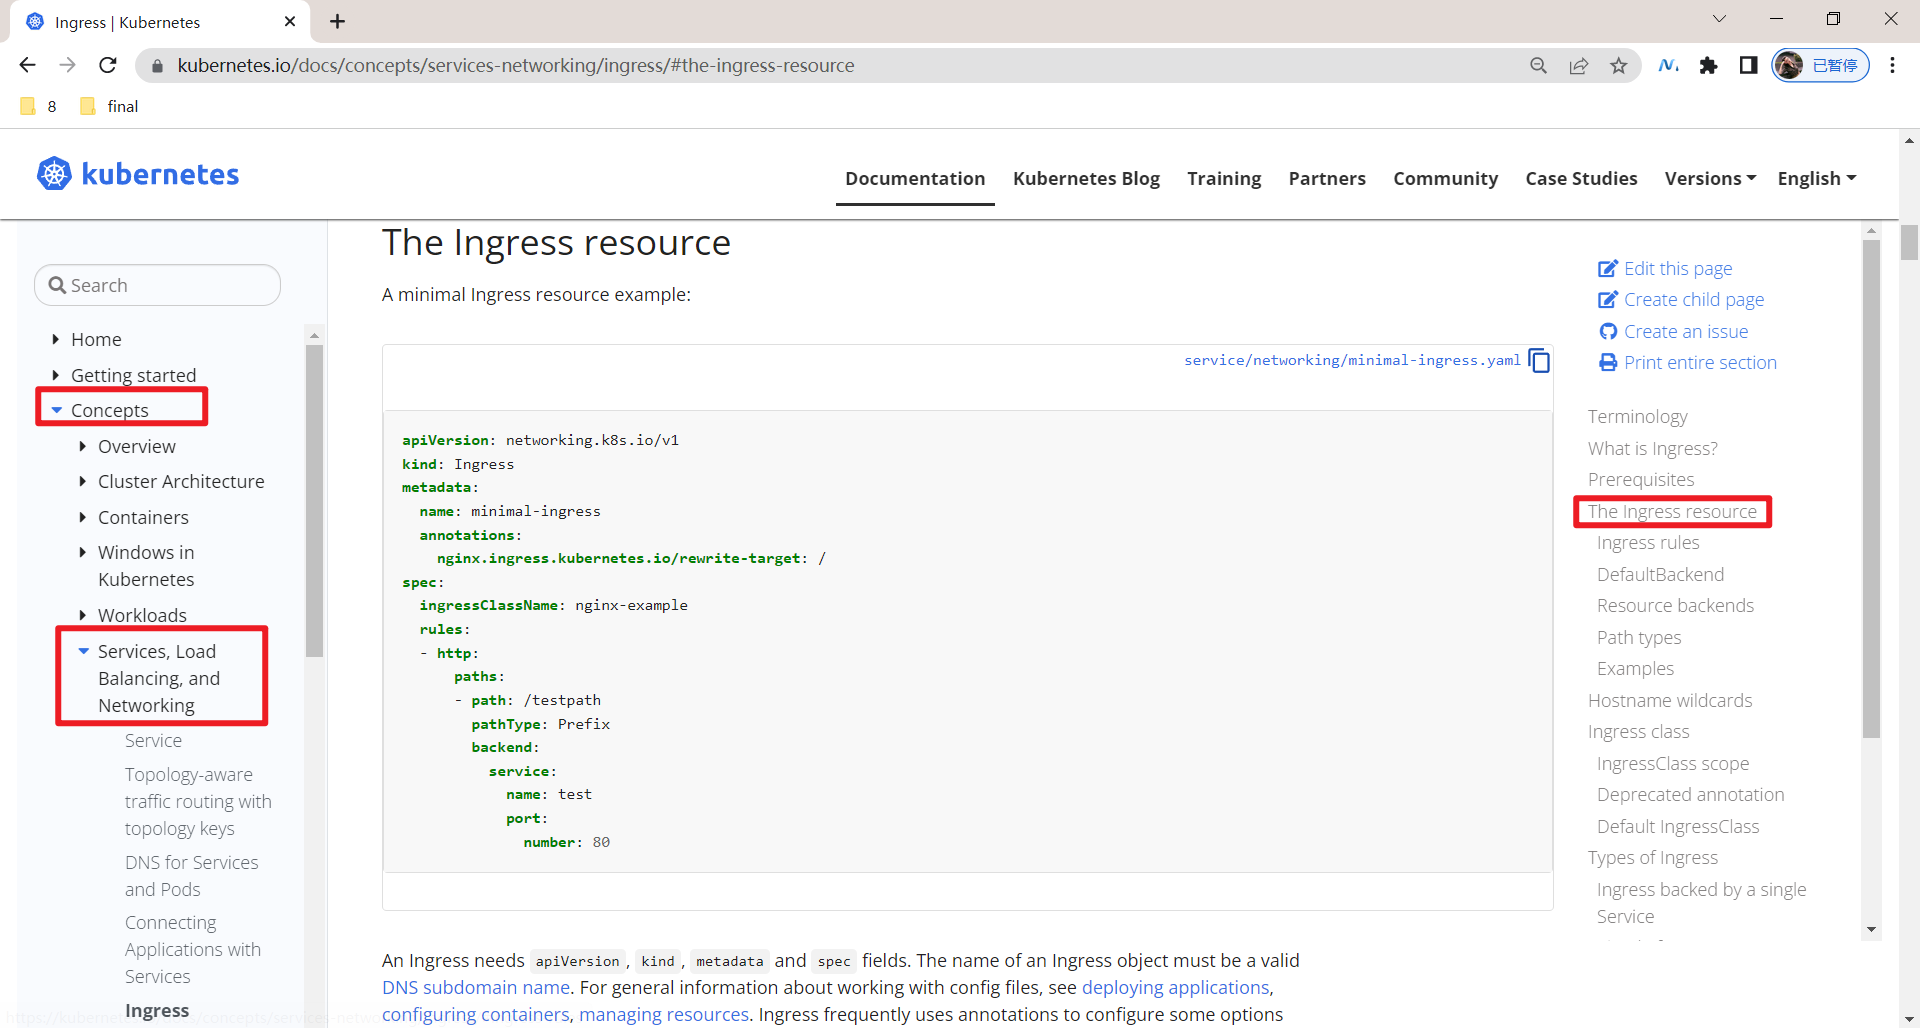This screenshot has height=1028, width=1920.
Task: Open the final bookmark folder
Action: point(109,106)
